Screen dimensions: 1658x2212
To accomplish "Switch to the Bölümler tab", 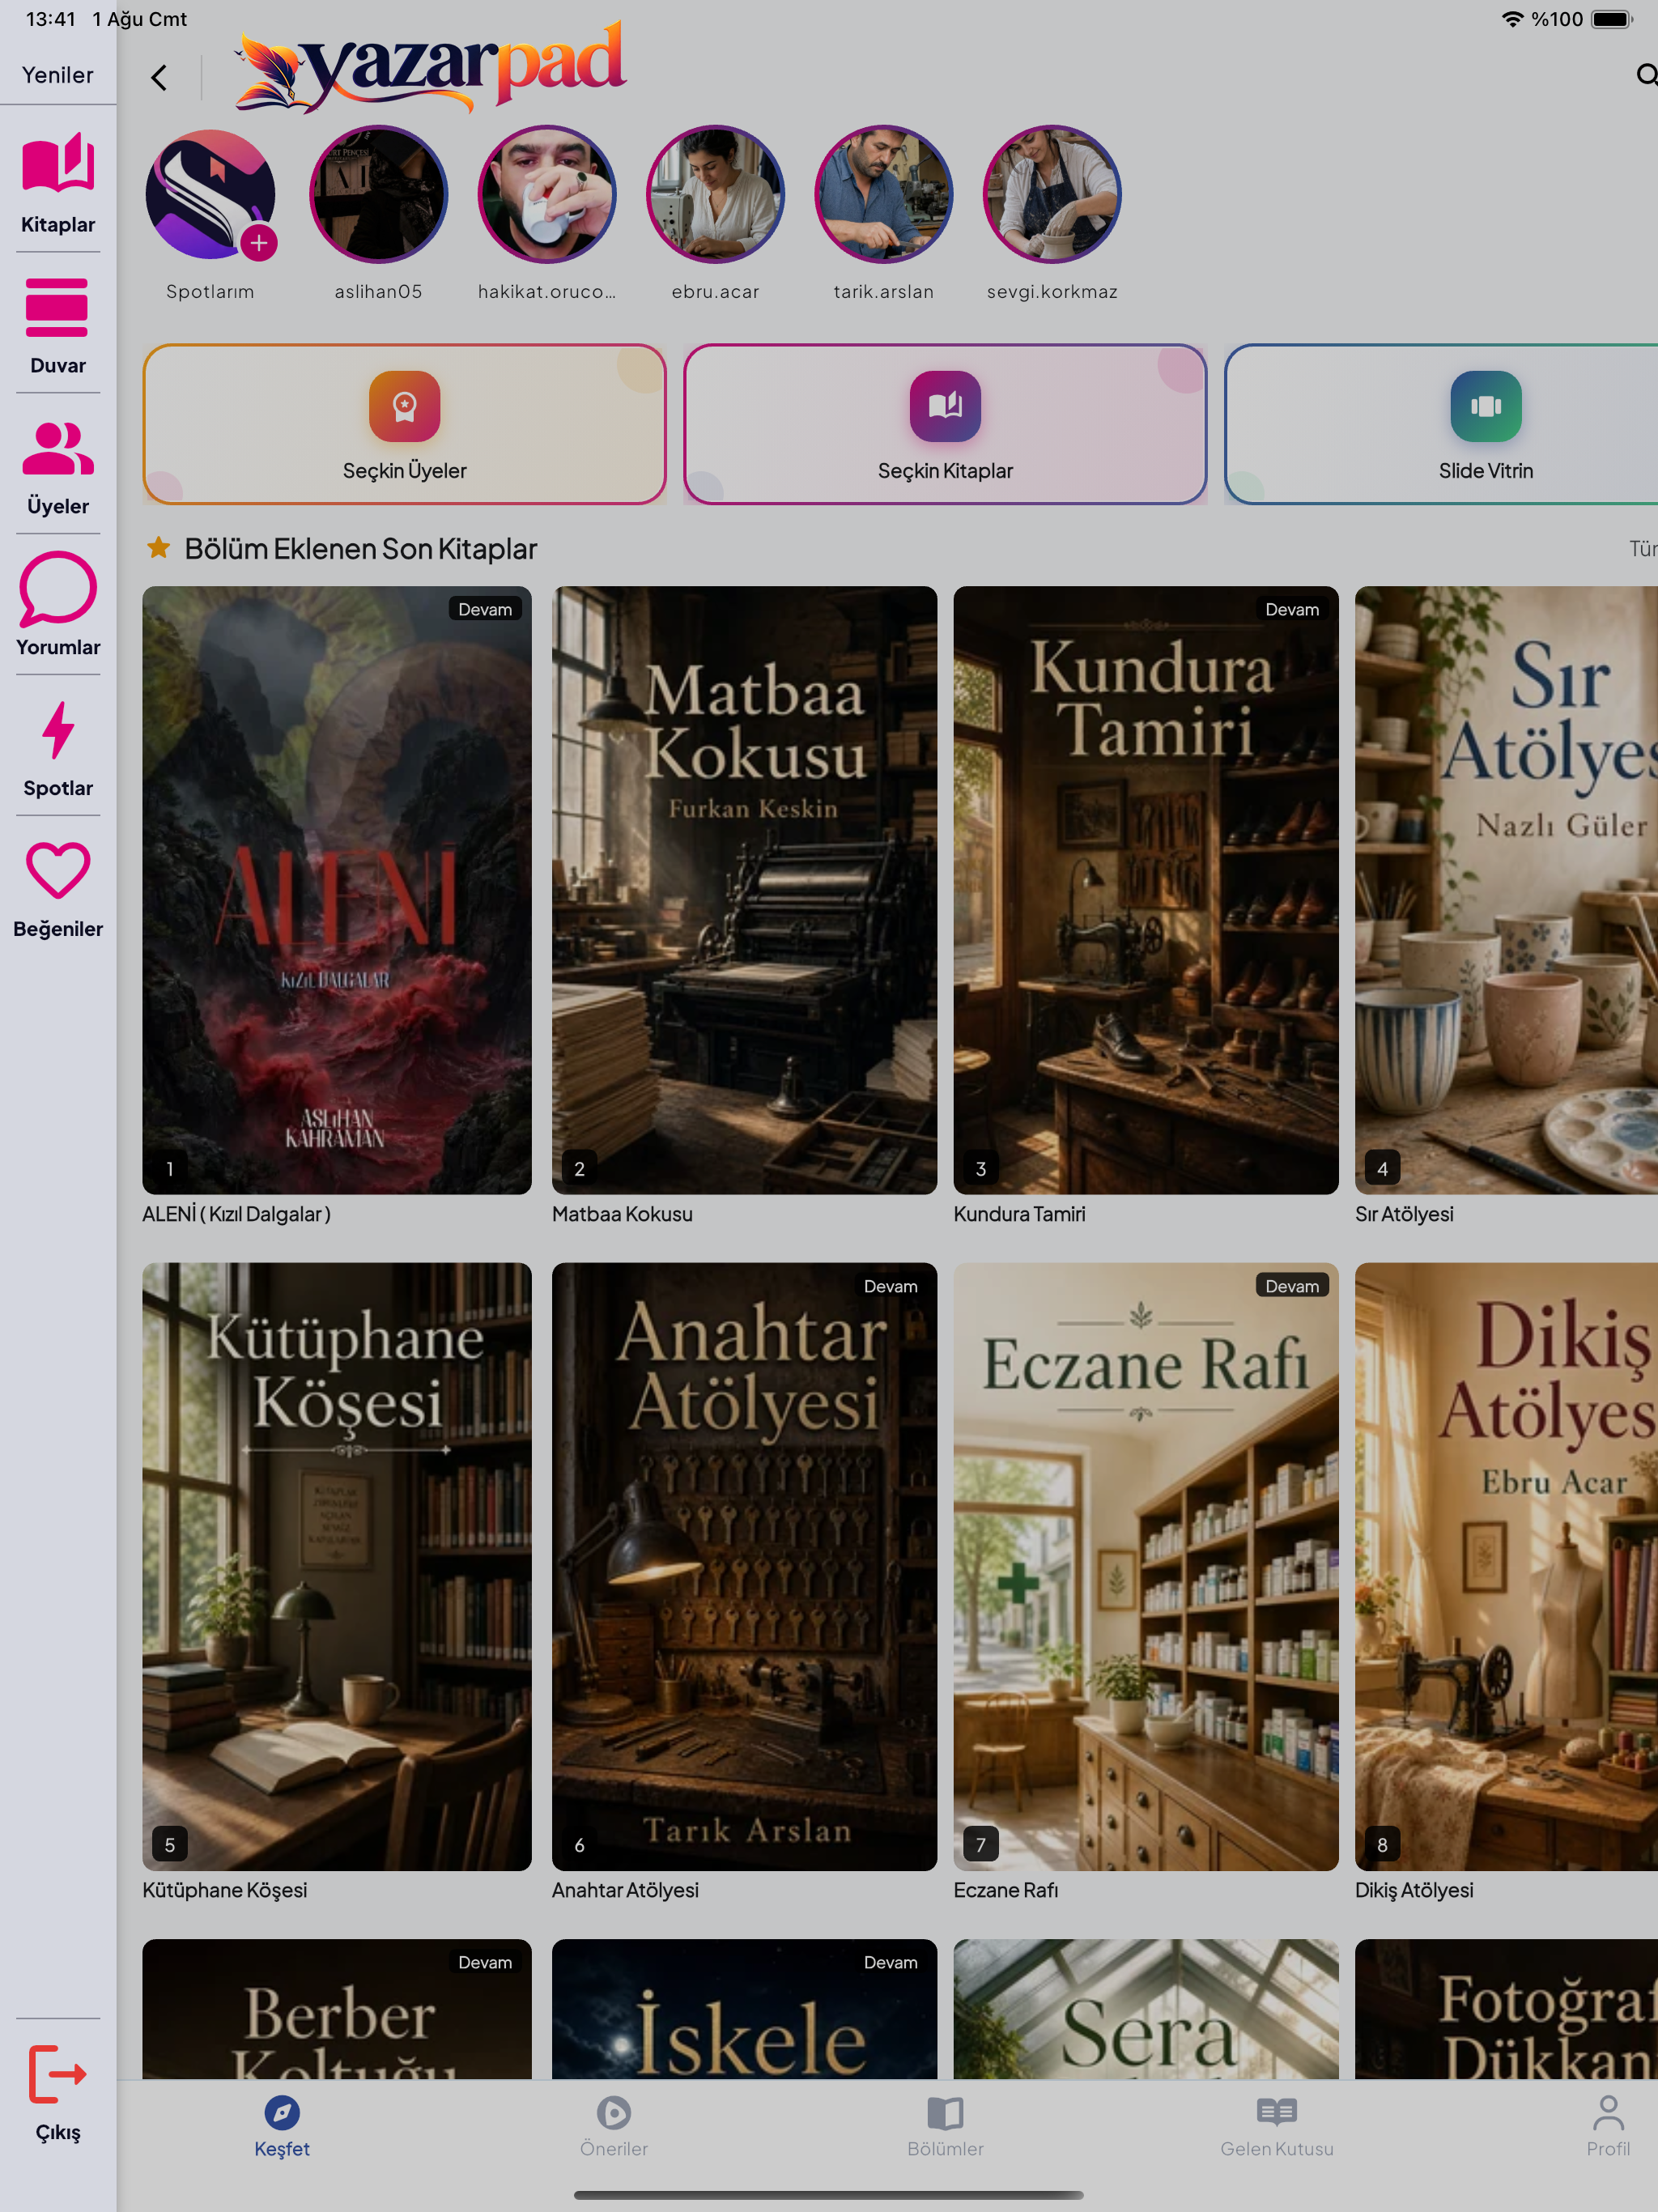I will pyautogui.click(x=945, y=2128).
